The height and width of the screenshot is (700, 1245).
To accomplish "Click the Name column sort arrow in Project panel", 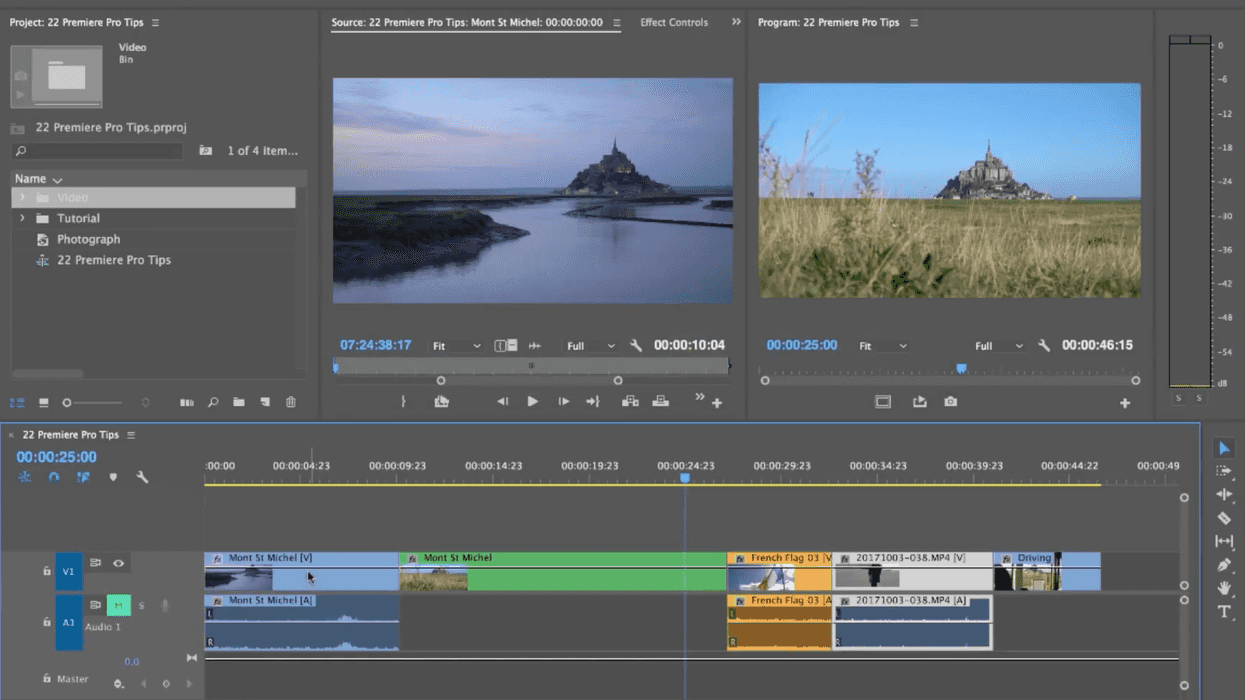I will (x=57, y=180).
